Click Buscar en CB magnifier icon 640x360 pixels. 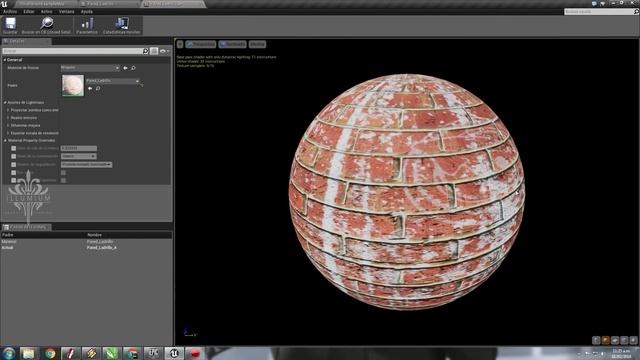coord(47,23)
